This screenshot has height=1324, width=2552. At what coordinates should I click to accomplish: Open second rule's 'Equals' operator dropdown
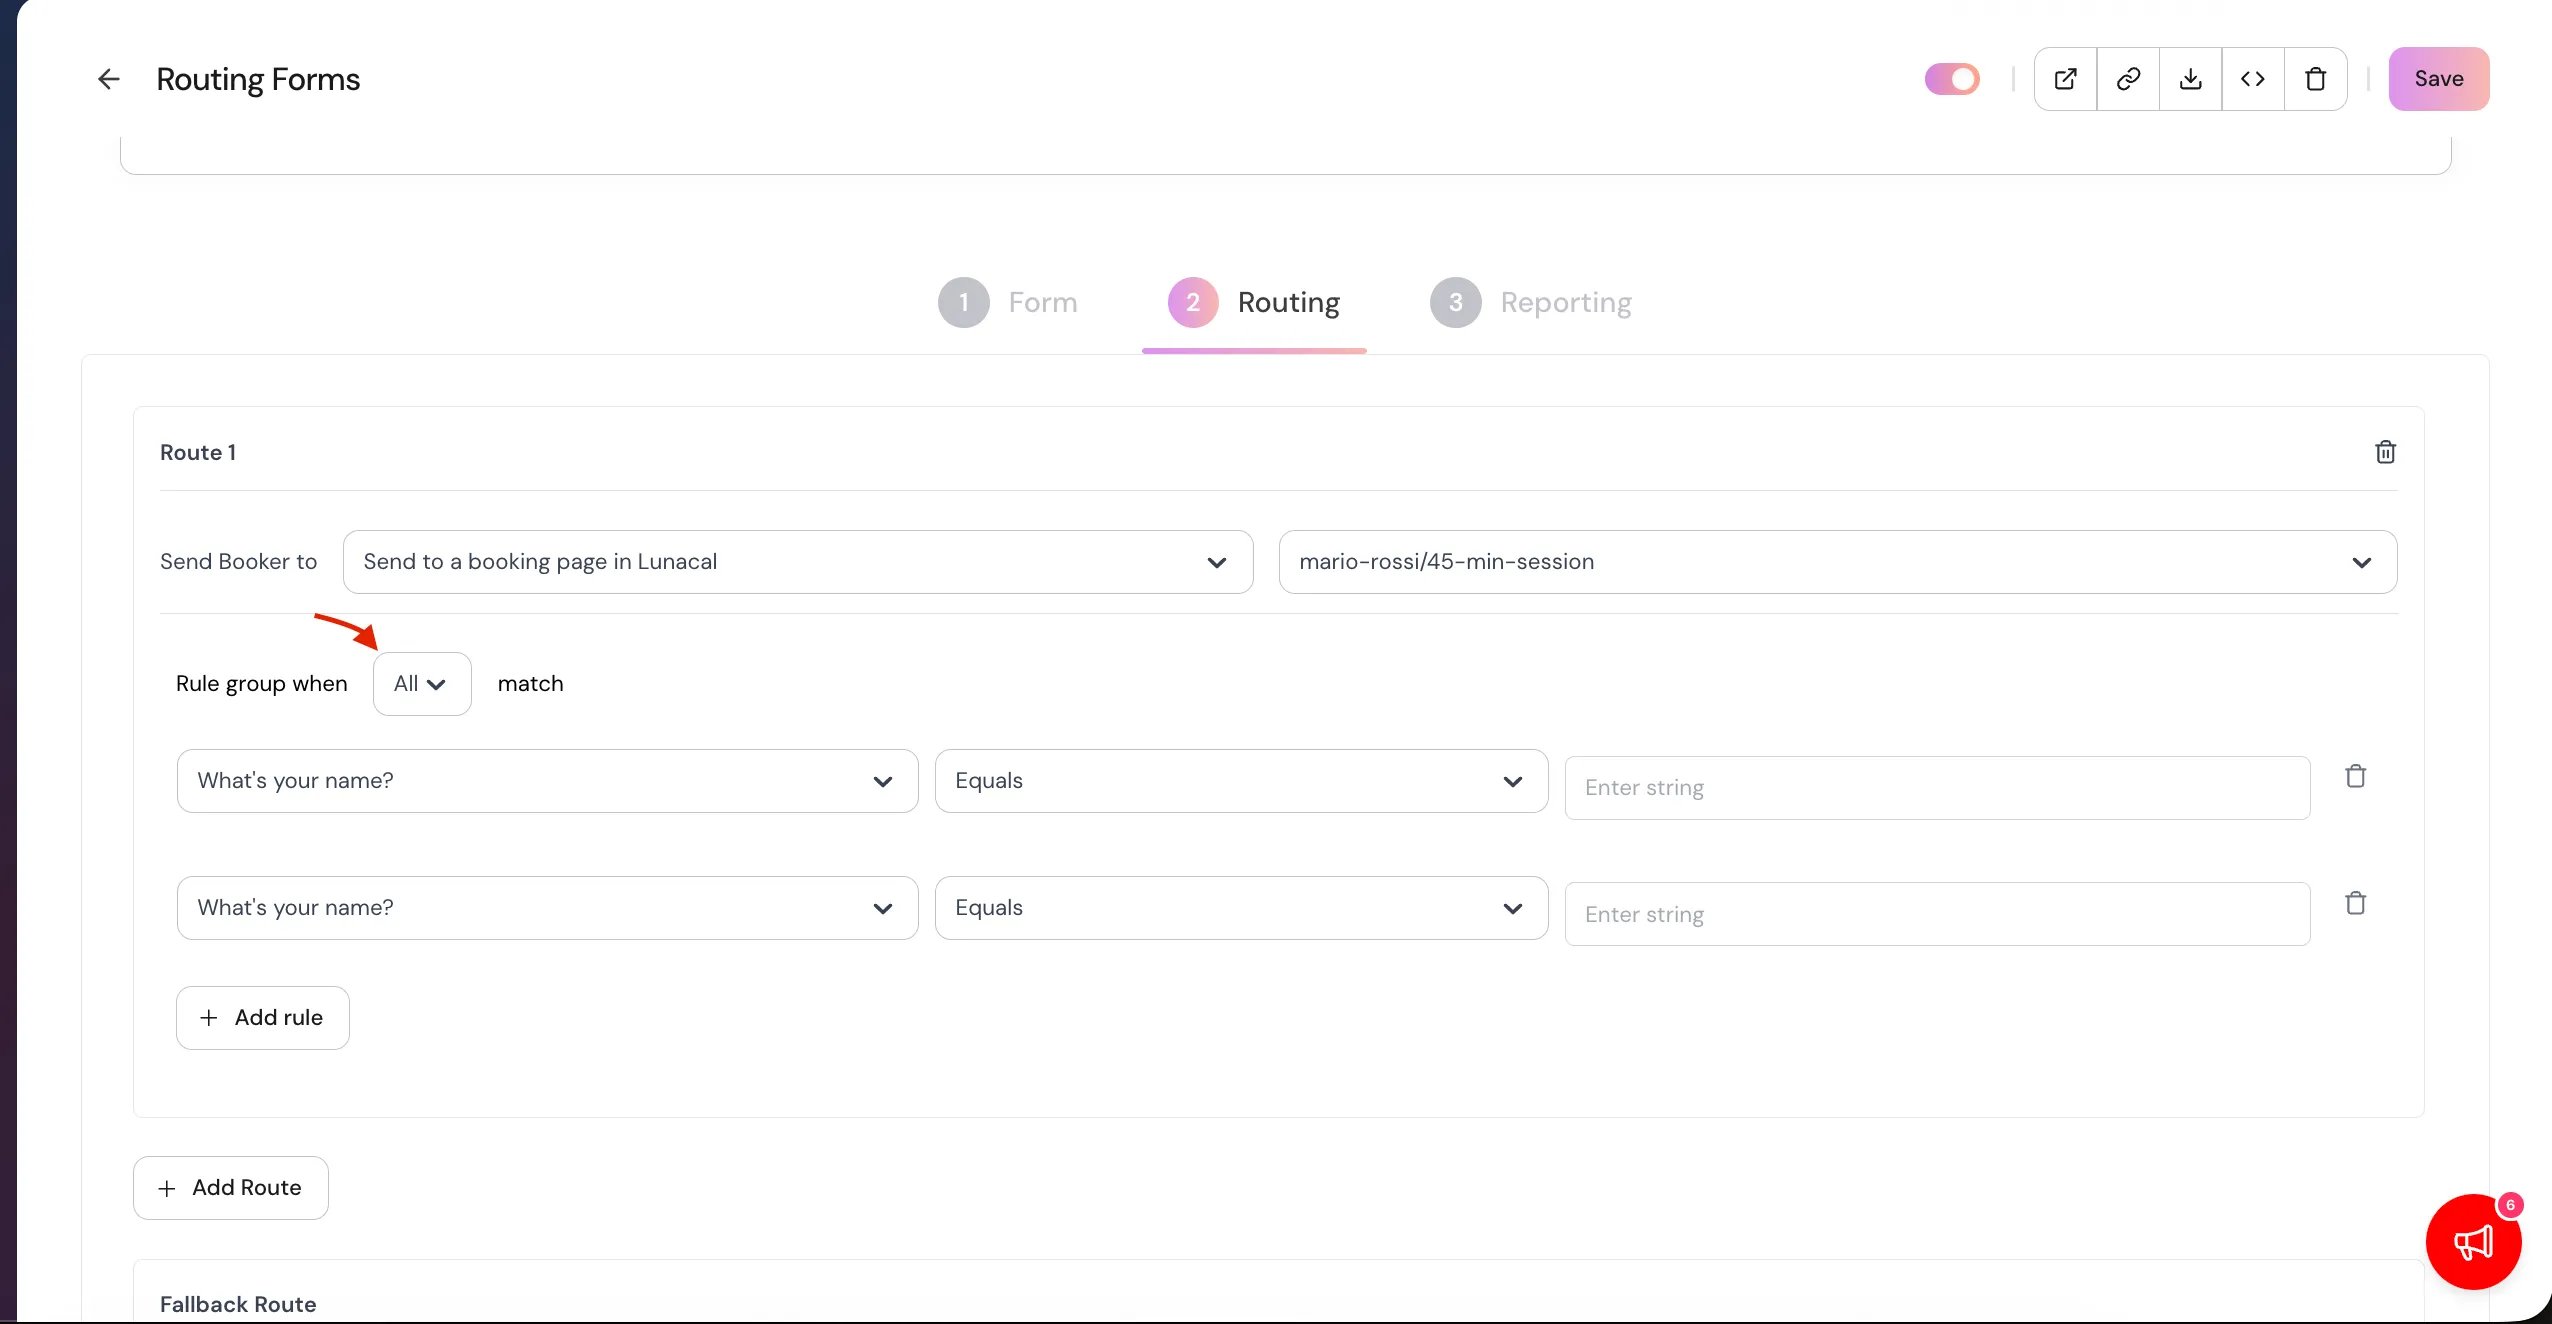(x=1241, y=908)
